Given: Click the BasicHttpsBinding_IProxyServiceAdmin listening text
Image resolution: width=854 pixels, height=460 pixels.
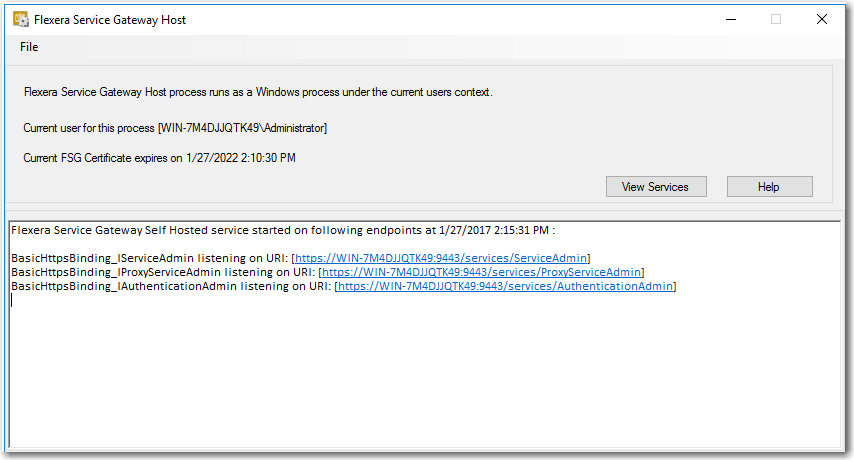Looking at the screenshot, I should pos(163,272).
